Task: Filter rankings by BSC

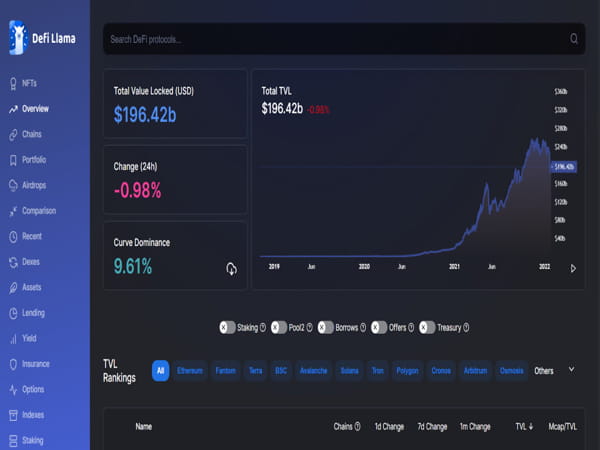Action: [x=281, y=371]
